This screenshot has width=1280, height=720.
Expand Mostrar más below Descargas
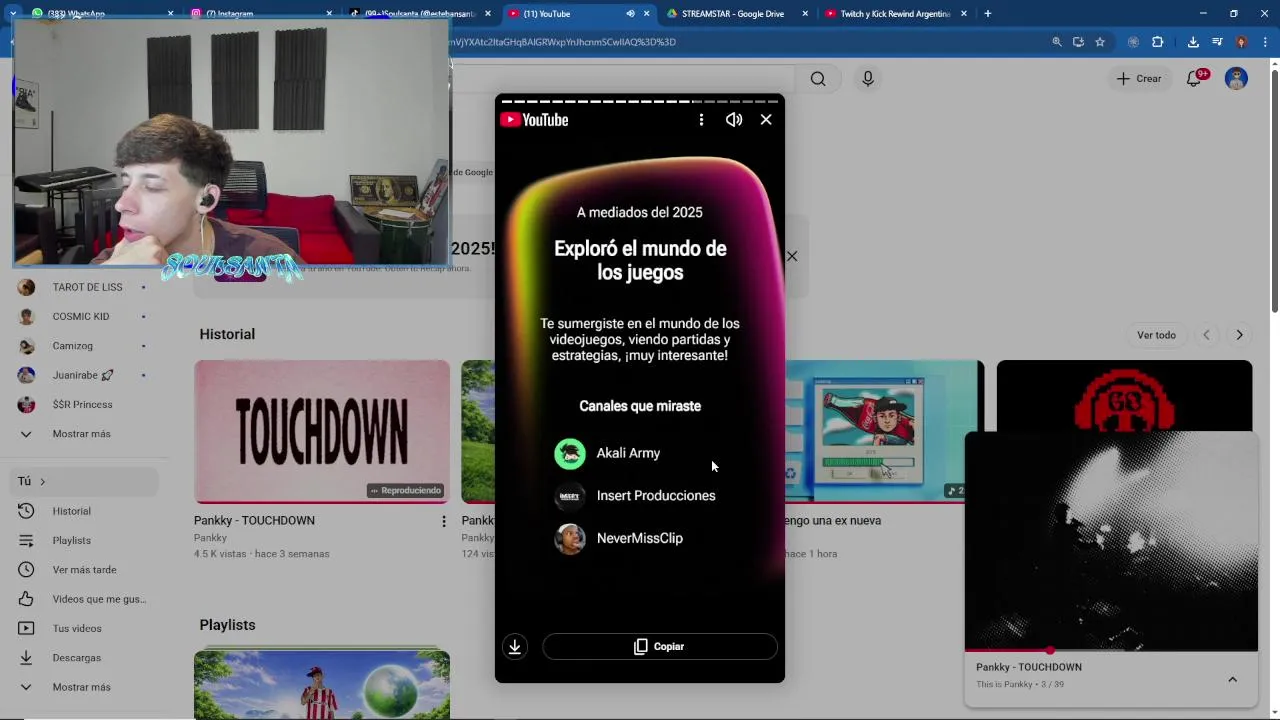(x=81, y=687)
